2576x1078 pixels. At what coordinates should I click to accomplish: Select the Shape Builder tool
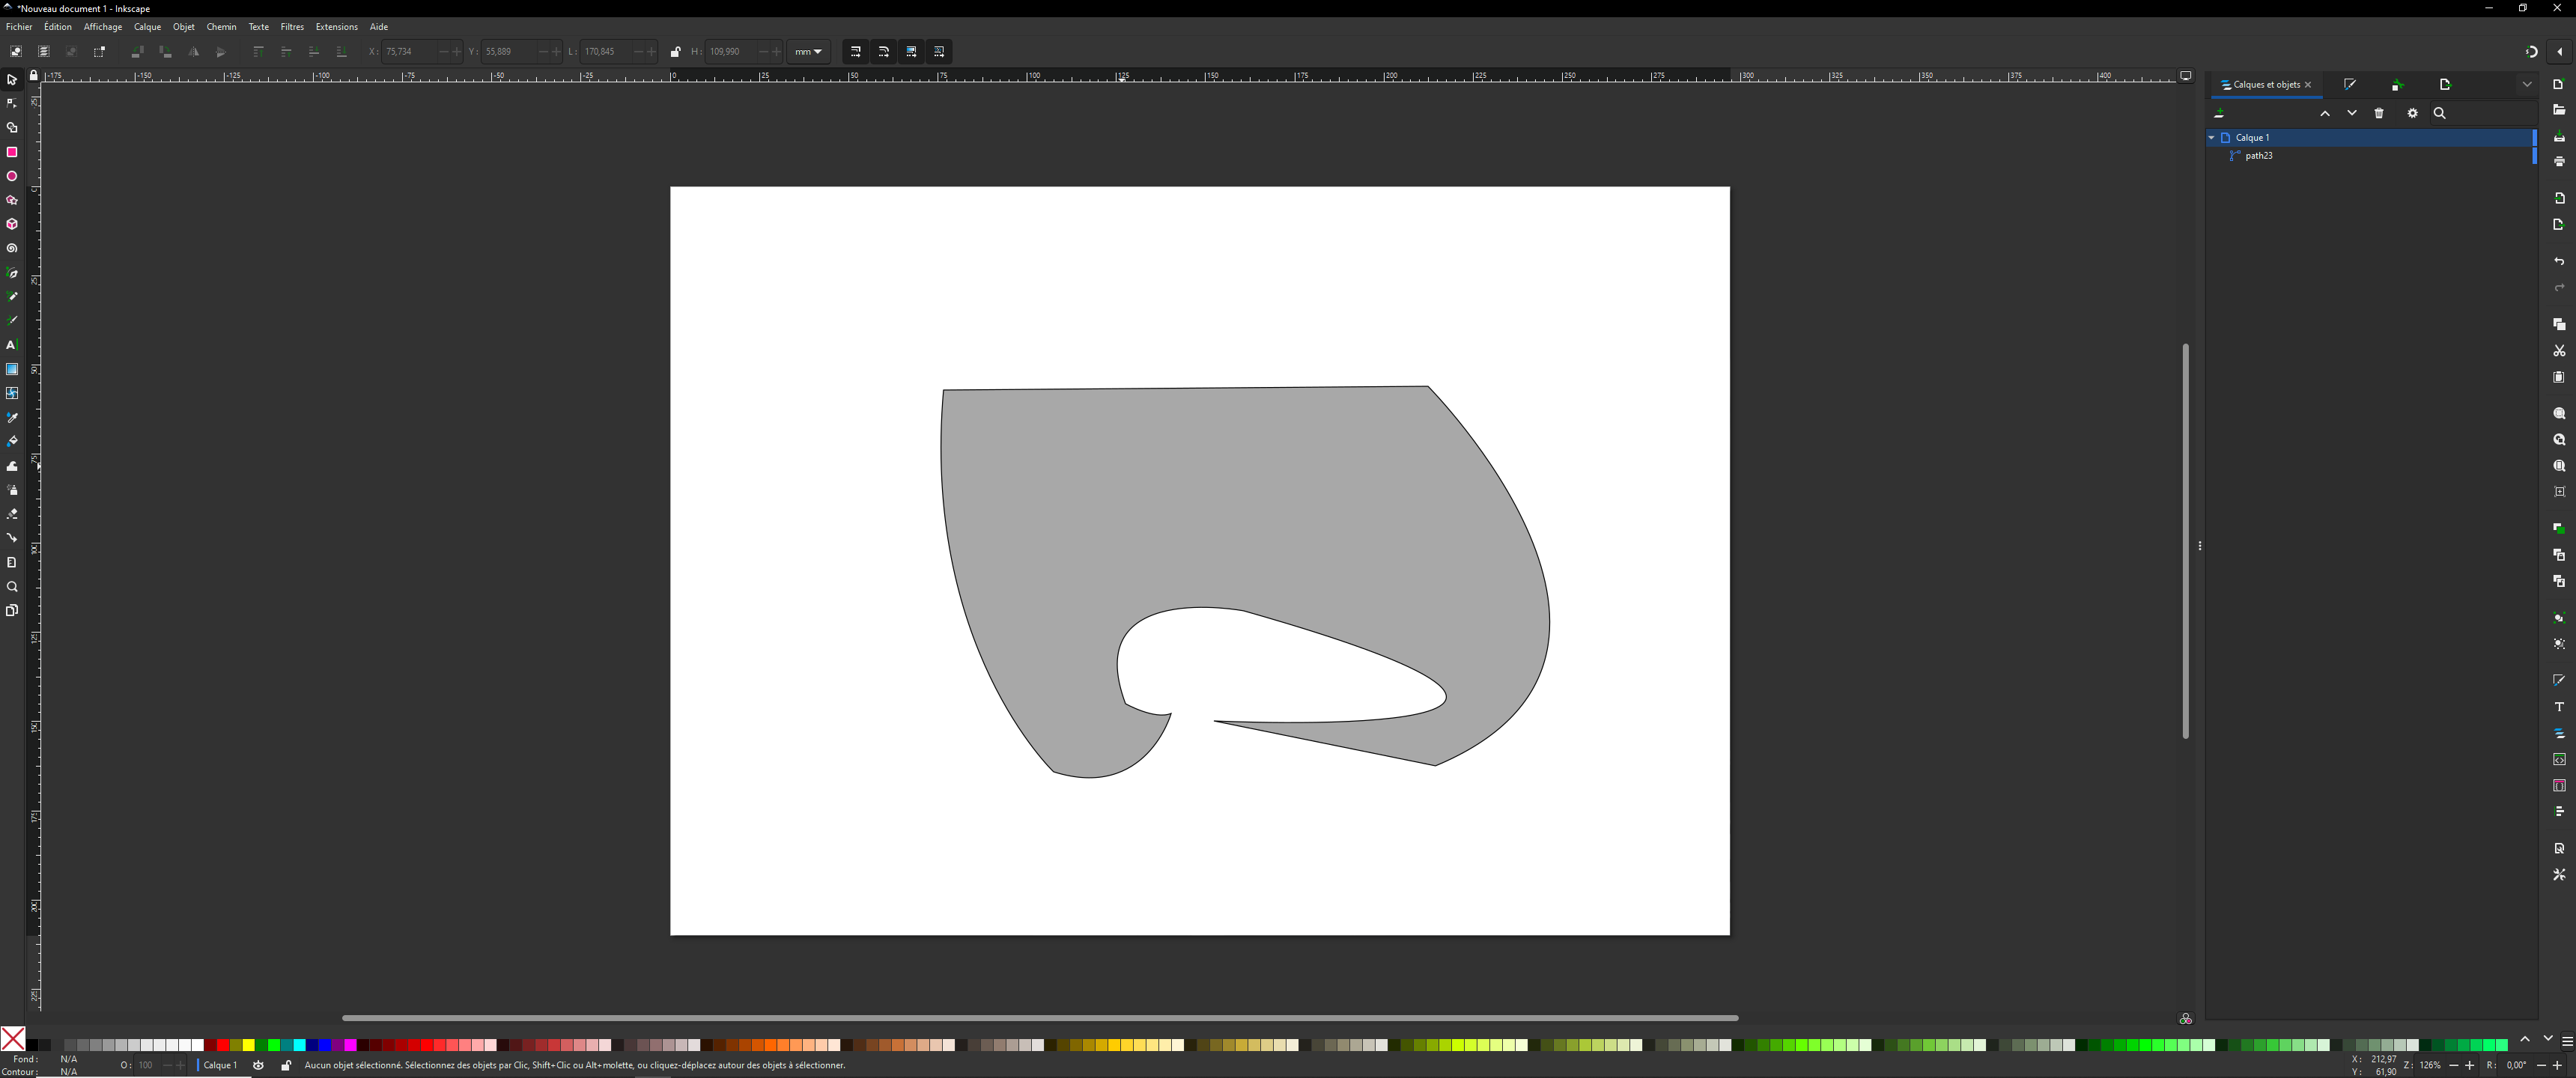coord(12,128)
